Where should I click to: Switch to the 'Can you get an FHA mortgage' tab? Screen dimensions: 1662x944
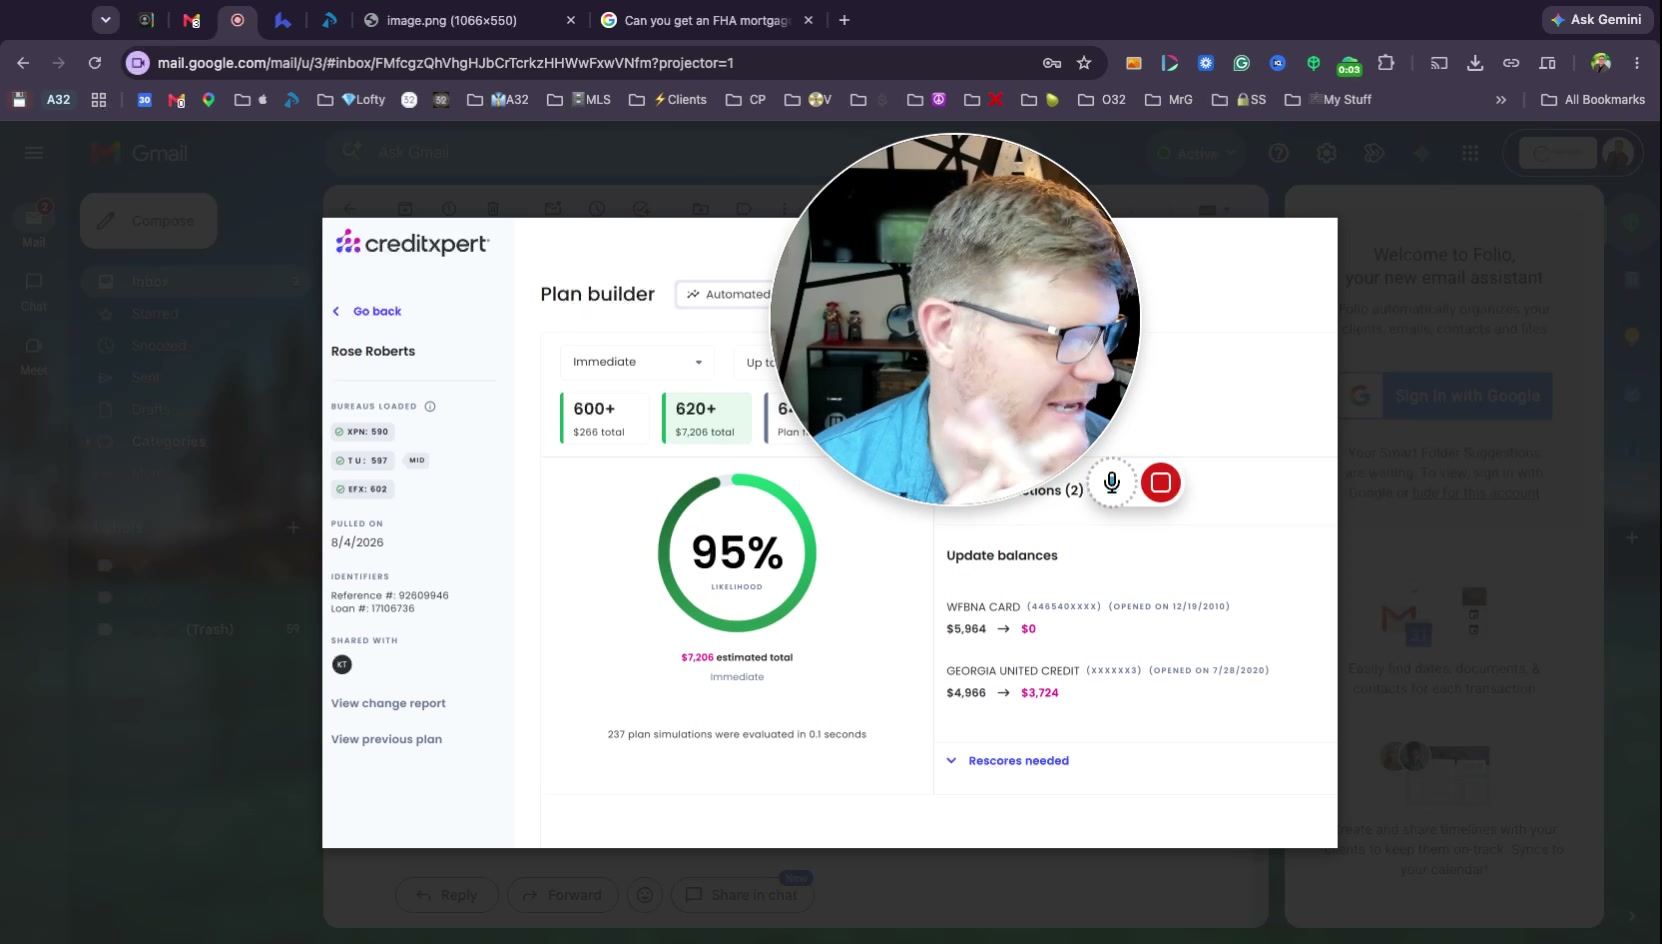click(706, 20)
